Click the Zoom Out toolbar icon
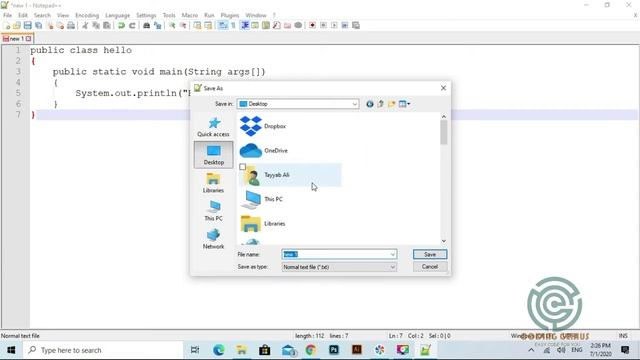The width and height of the screenshot is (640, 360). 183,25
